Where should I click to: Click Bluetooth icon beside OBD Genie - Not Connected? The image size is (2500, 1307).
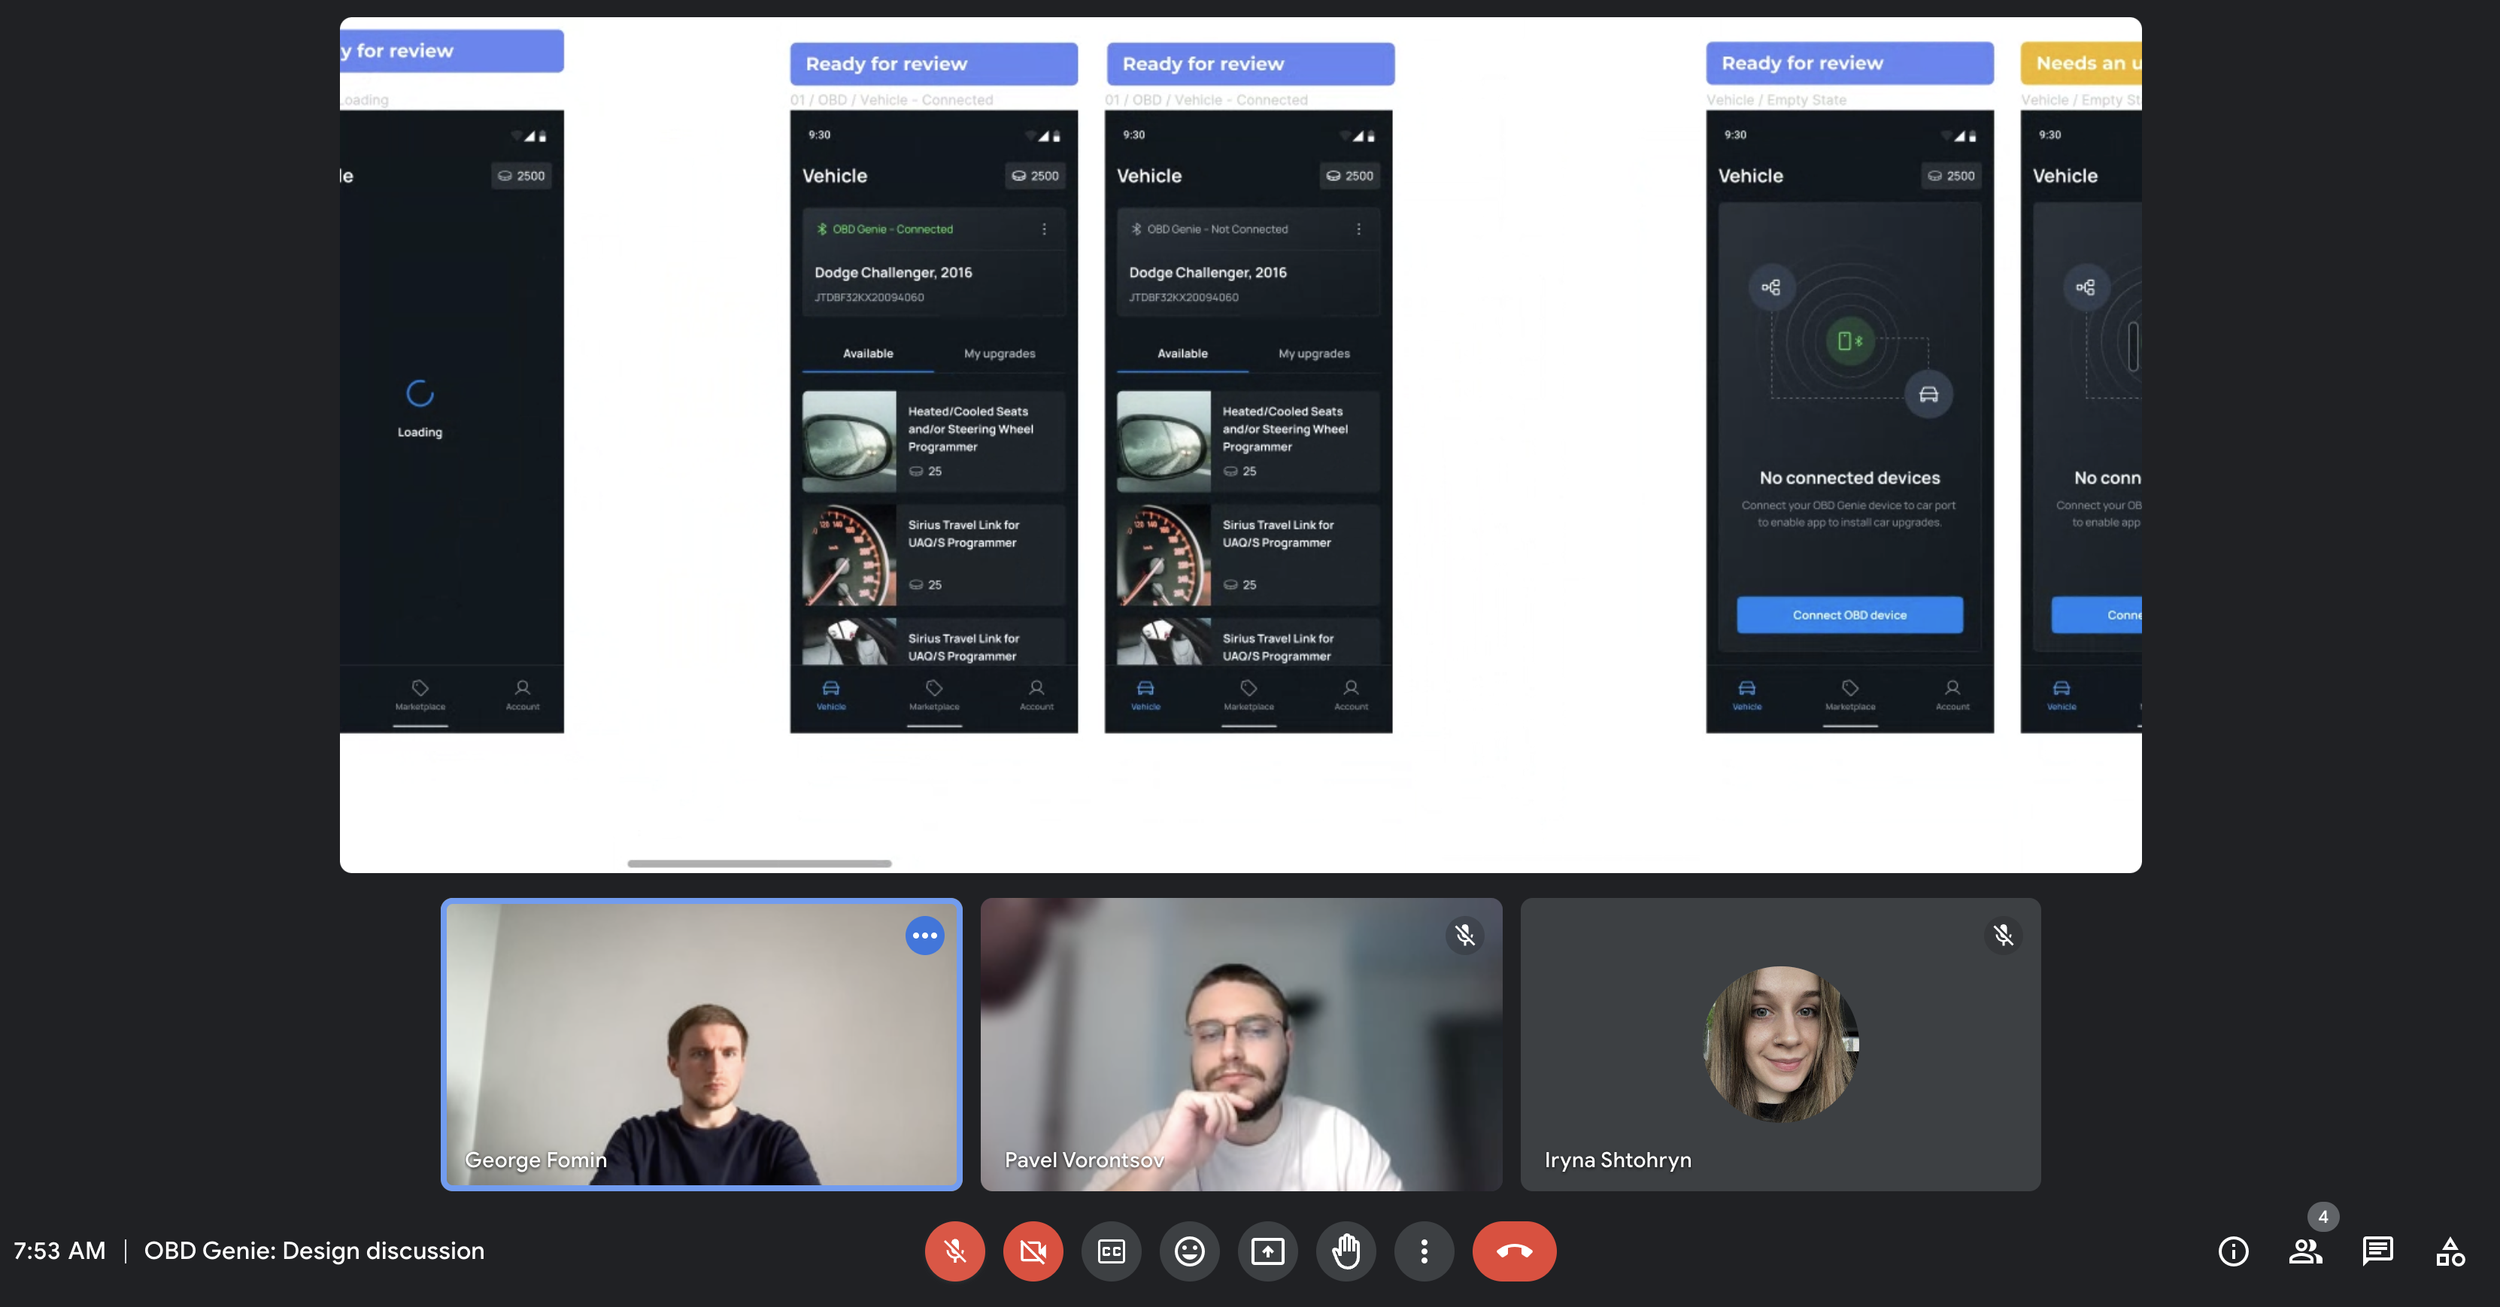[x=1136, y=229]
